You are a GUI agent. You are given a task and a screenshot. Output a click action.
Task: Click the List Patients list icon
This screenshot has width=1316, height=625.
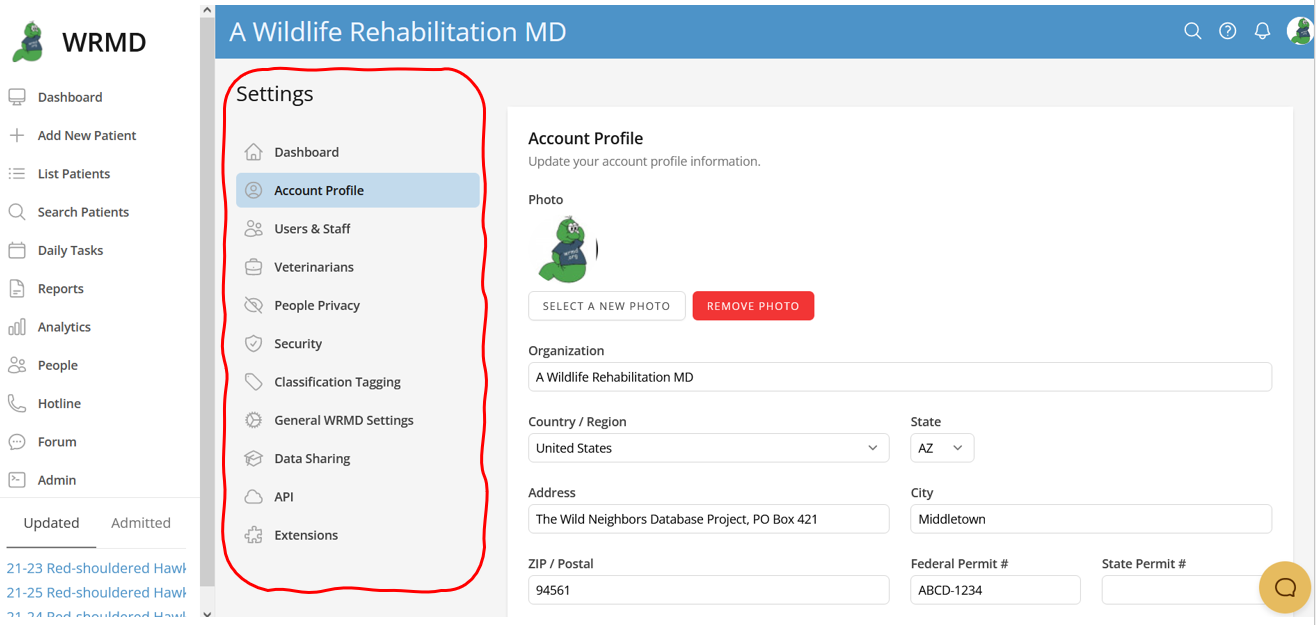coord(17,173)
